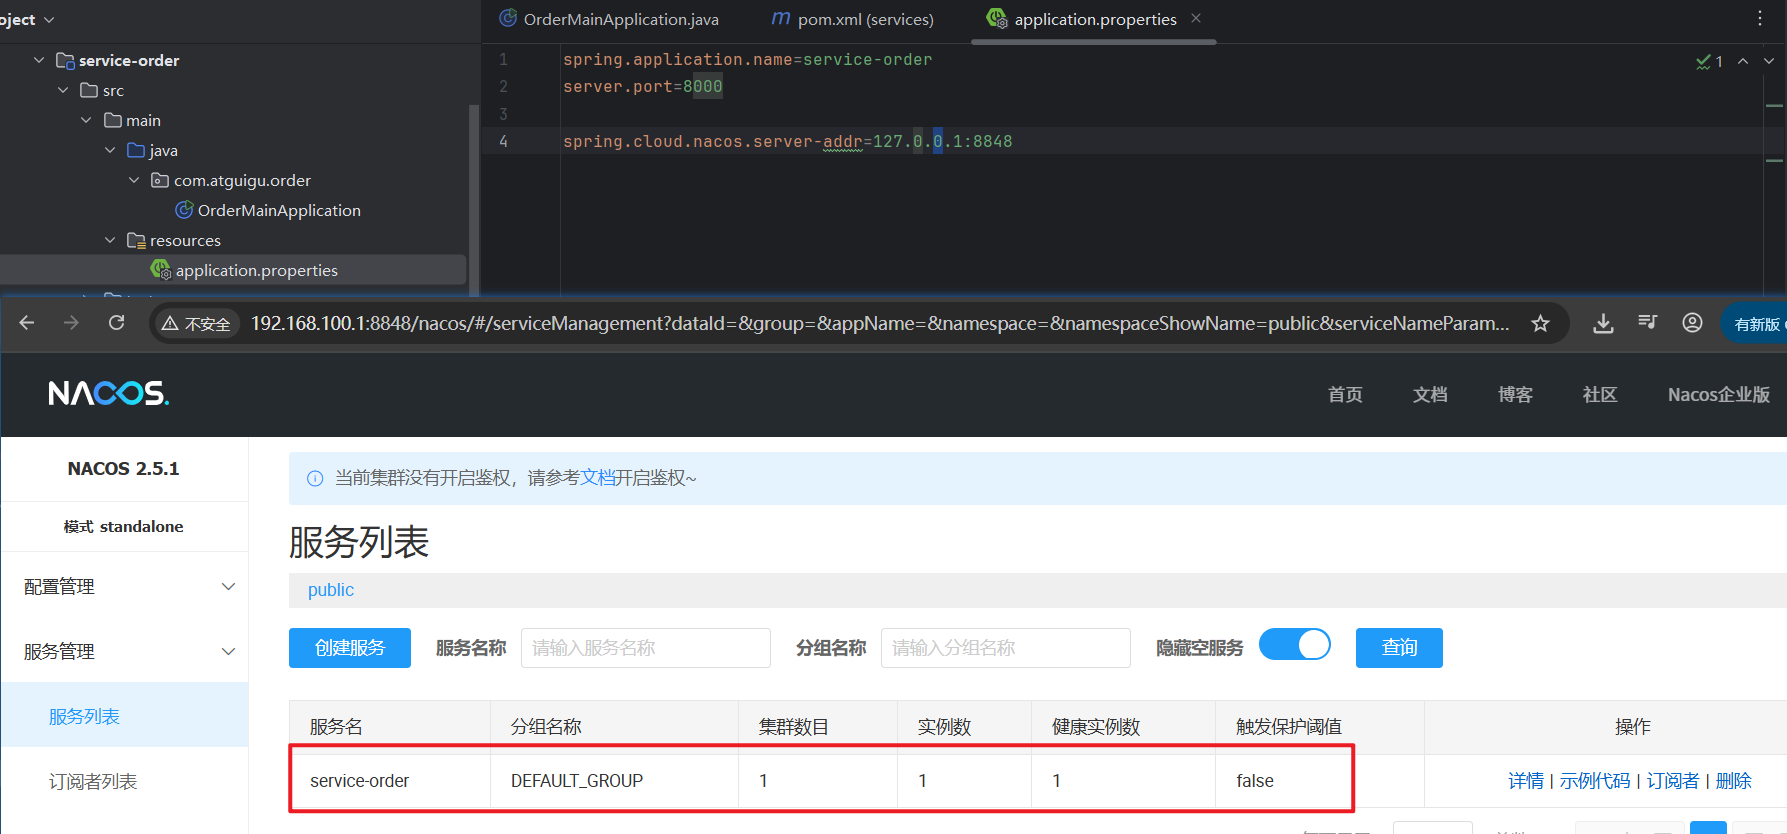Jump to previous highlighted problem arrow
This screenshot has height=834, width=1787.
1743,61
